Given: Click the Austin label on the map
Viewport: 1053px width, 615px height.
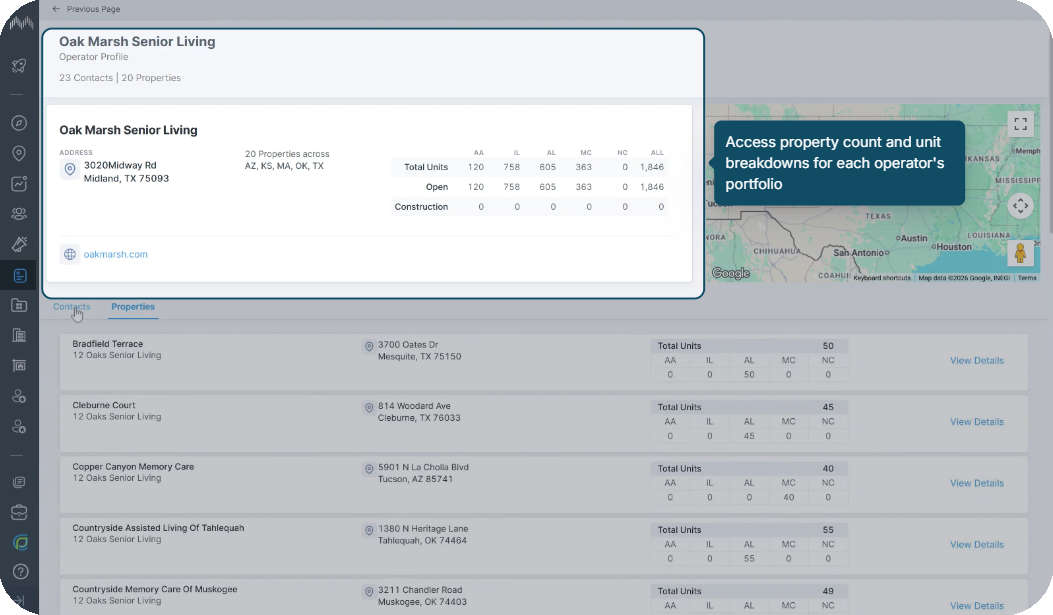Looking at the screenshot, I should click(x=911, y=238).
